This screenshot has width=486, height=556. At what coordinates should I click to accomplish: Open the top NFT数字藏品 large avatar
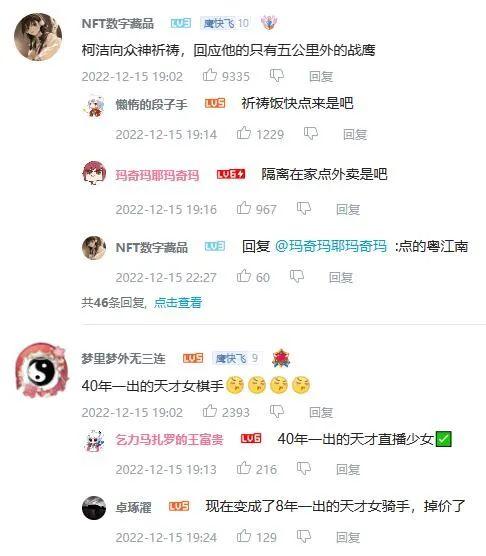pos(38,37)
